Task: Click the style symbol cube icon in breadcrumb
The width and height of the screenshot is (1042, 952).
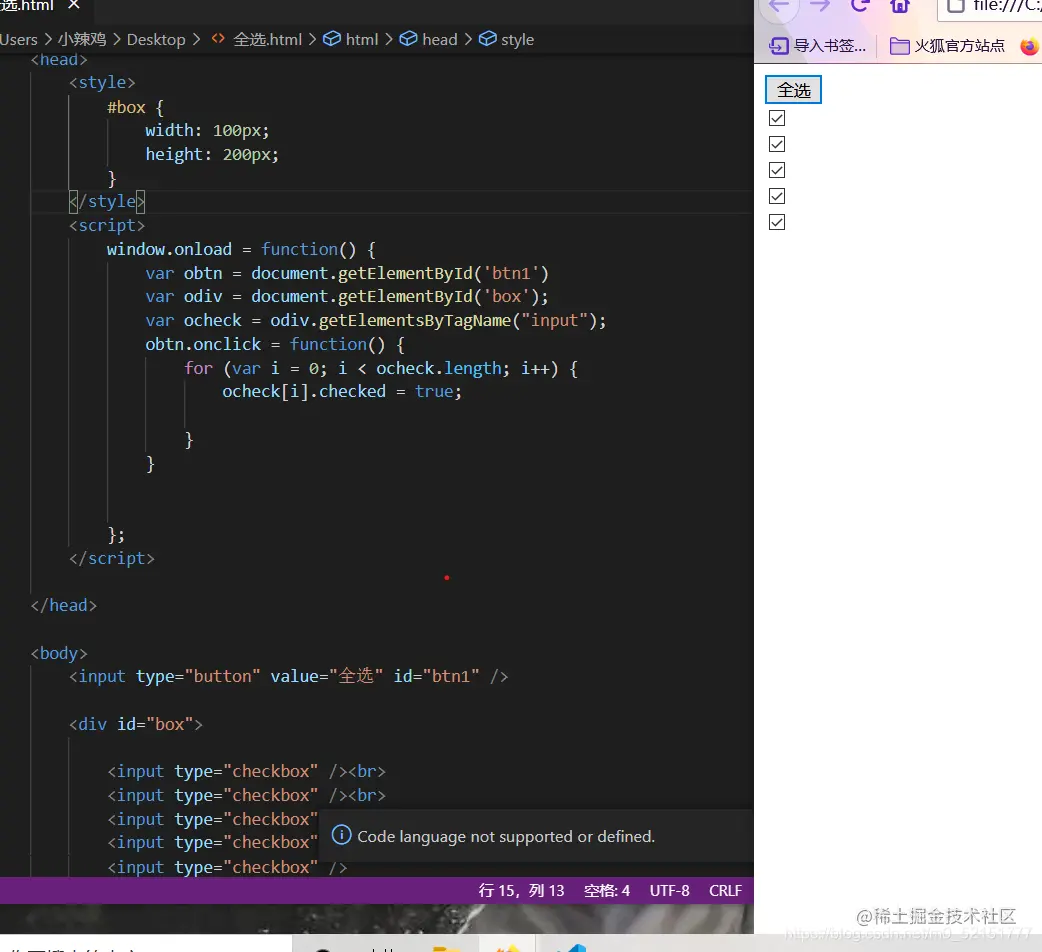Action: pos(487,39)
